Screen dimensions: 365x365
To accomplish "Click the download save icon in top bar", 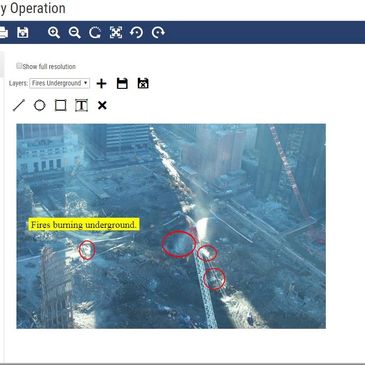I will point(23,33).
